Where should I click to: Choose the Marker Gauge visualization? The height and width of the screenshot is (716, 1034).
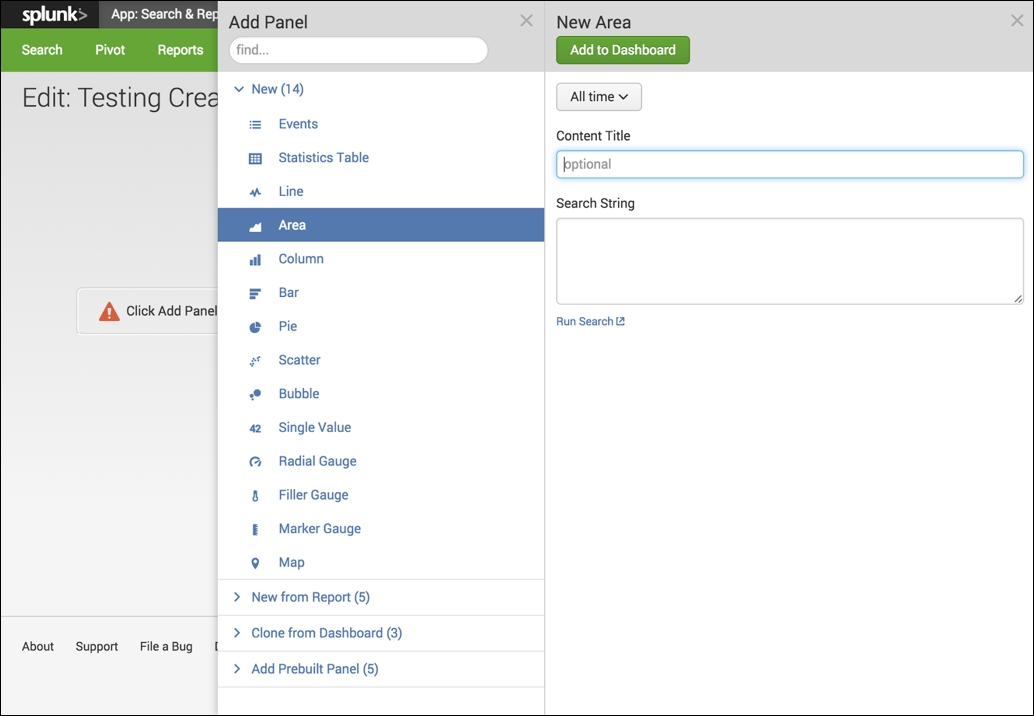319,528
